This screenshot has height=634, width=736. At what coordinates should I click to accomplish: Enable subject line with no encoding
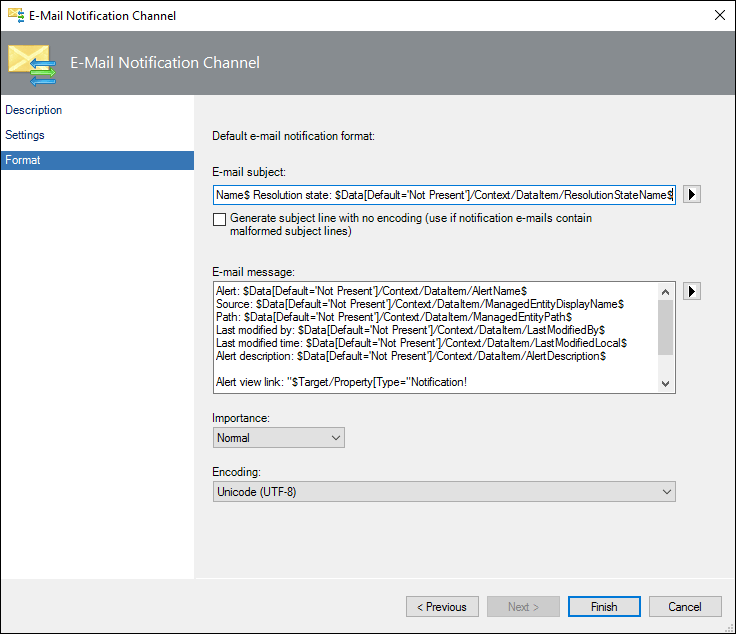pyautogui.click(x=219, y=219)
